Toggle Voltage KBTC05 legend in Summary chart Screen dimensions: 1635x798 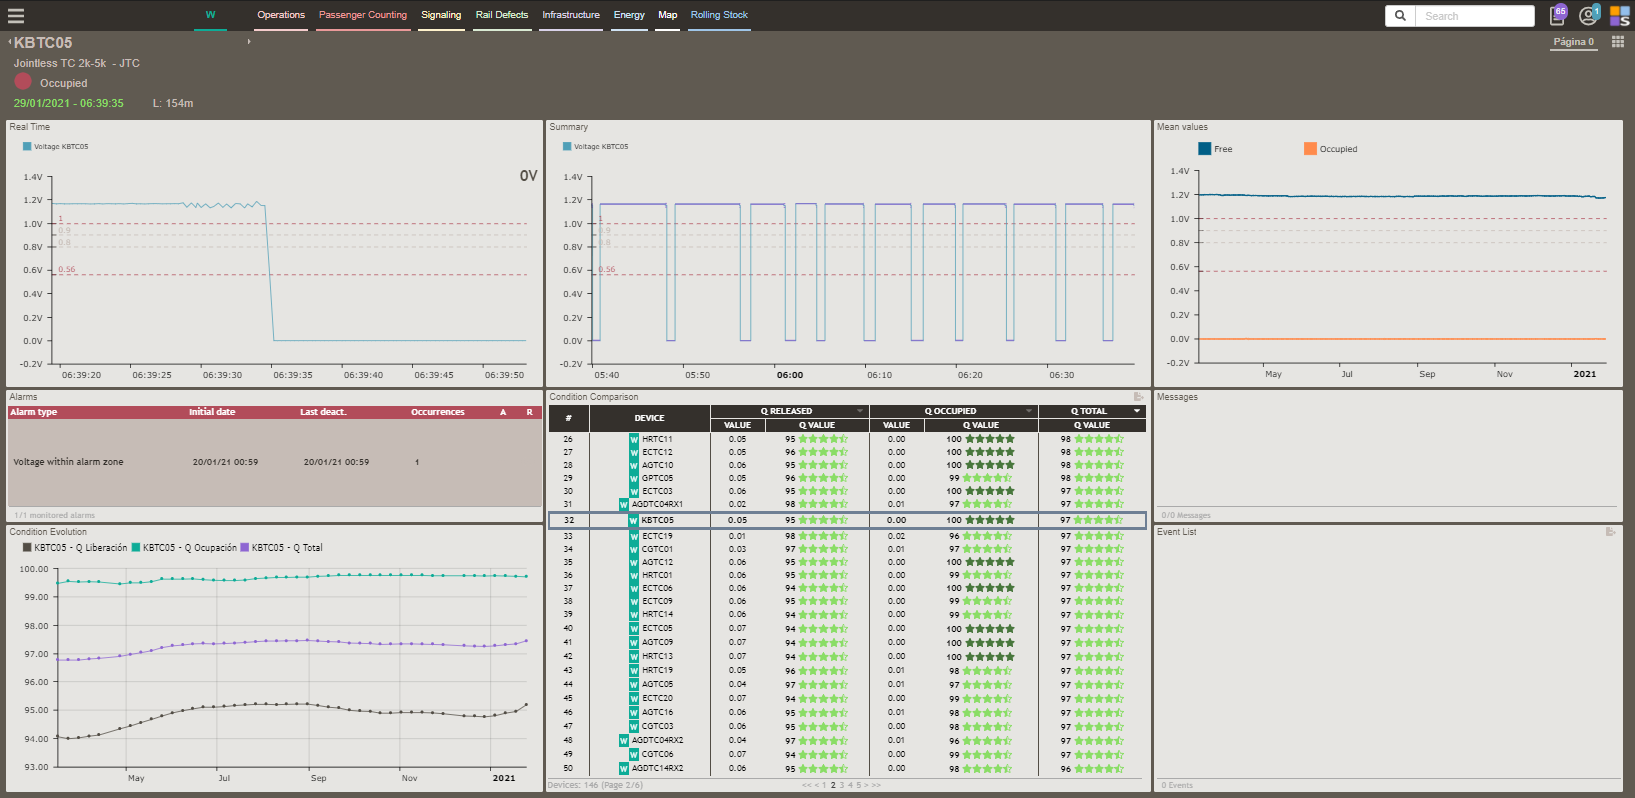[595, 146]
